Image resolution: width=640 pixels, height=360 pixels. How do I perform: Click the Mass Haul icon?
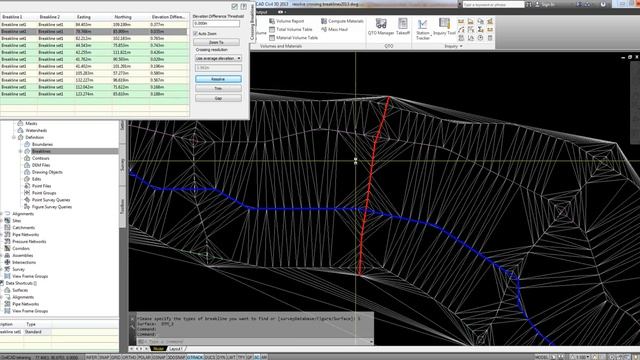324,29
